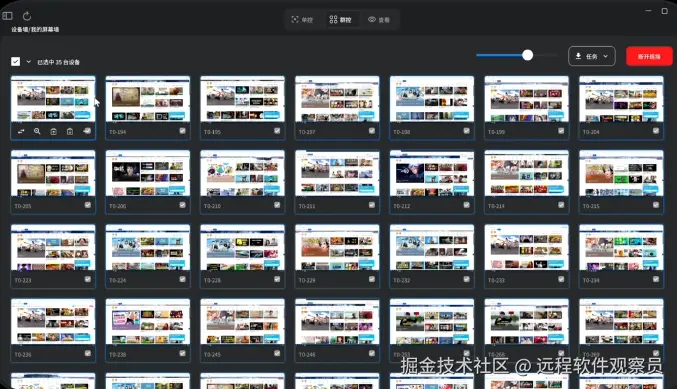Click the swap arrows icon on hovered device
Screen dimensions: 677x389
pos(21,131)
